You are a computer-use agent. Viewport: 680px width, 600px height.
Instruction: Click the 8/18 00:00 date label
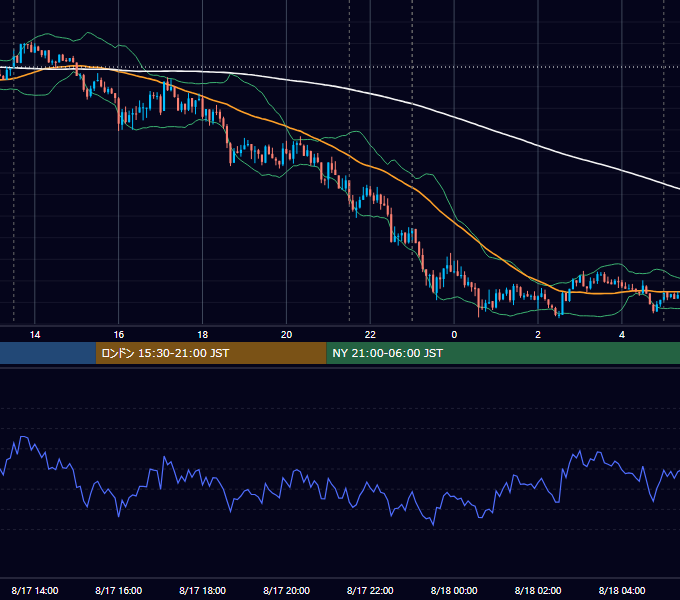454,590
